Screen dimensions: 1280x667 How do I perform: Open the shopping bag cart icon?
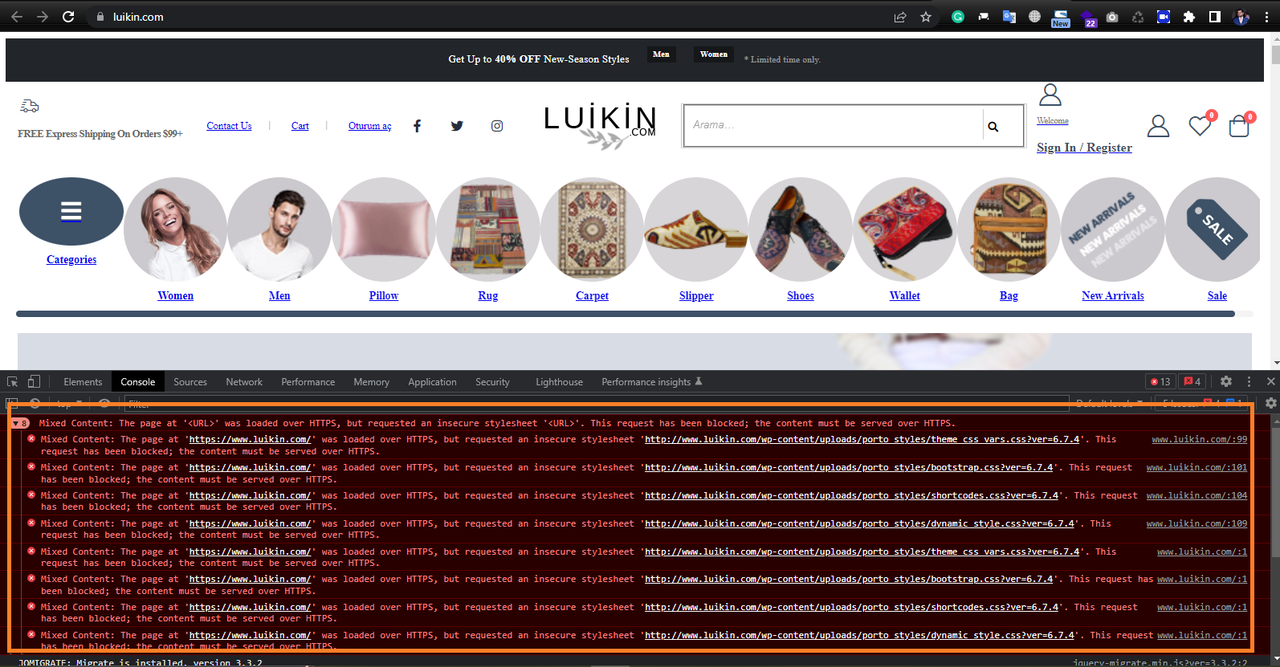[1239, 126]
